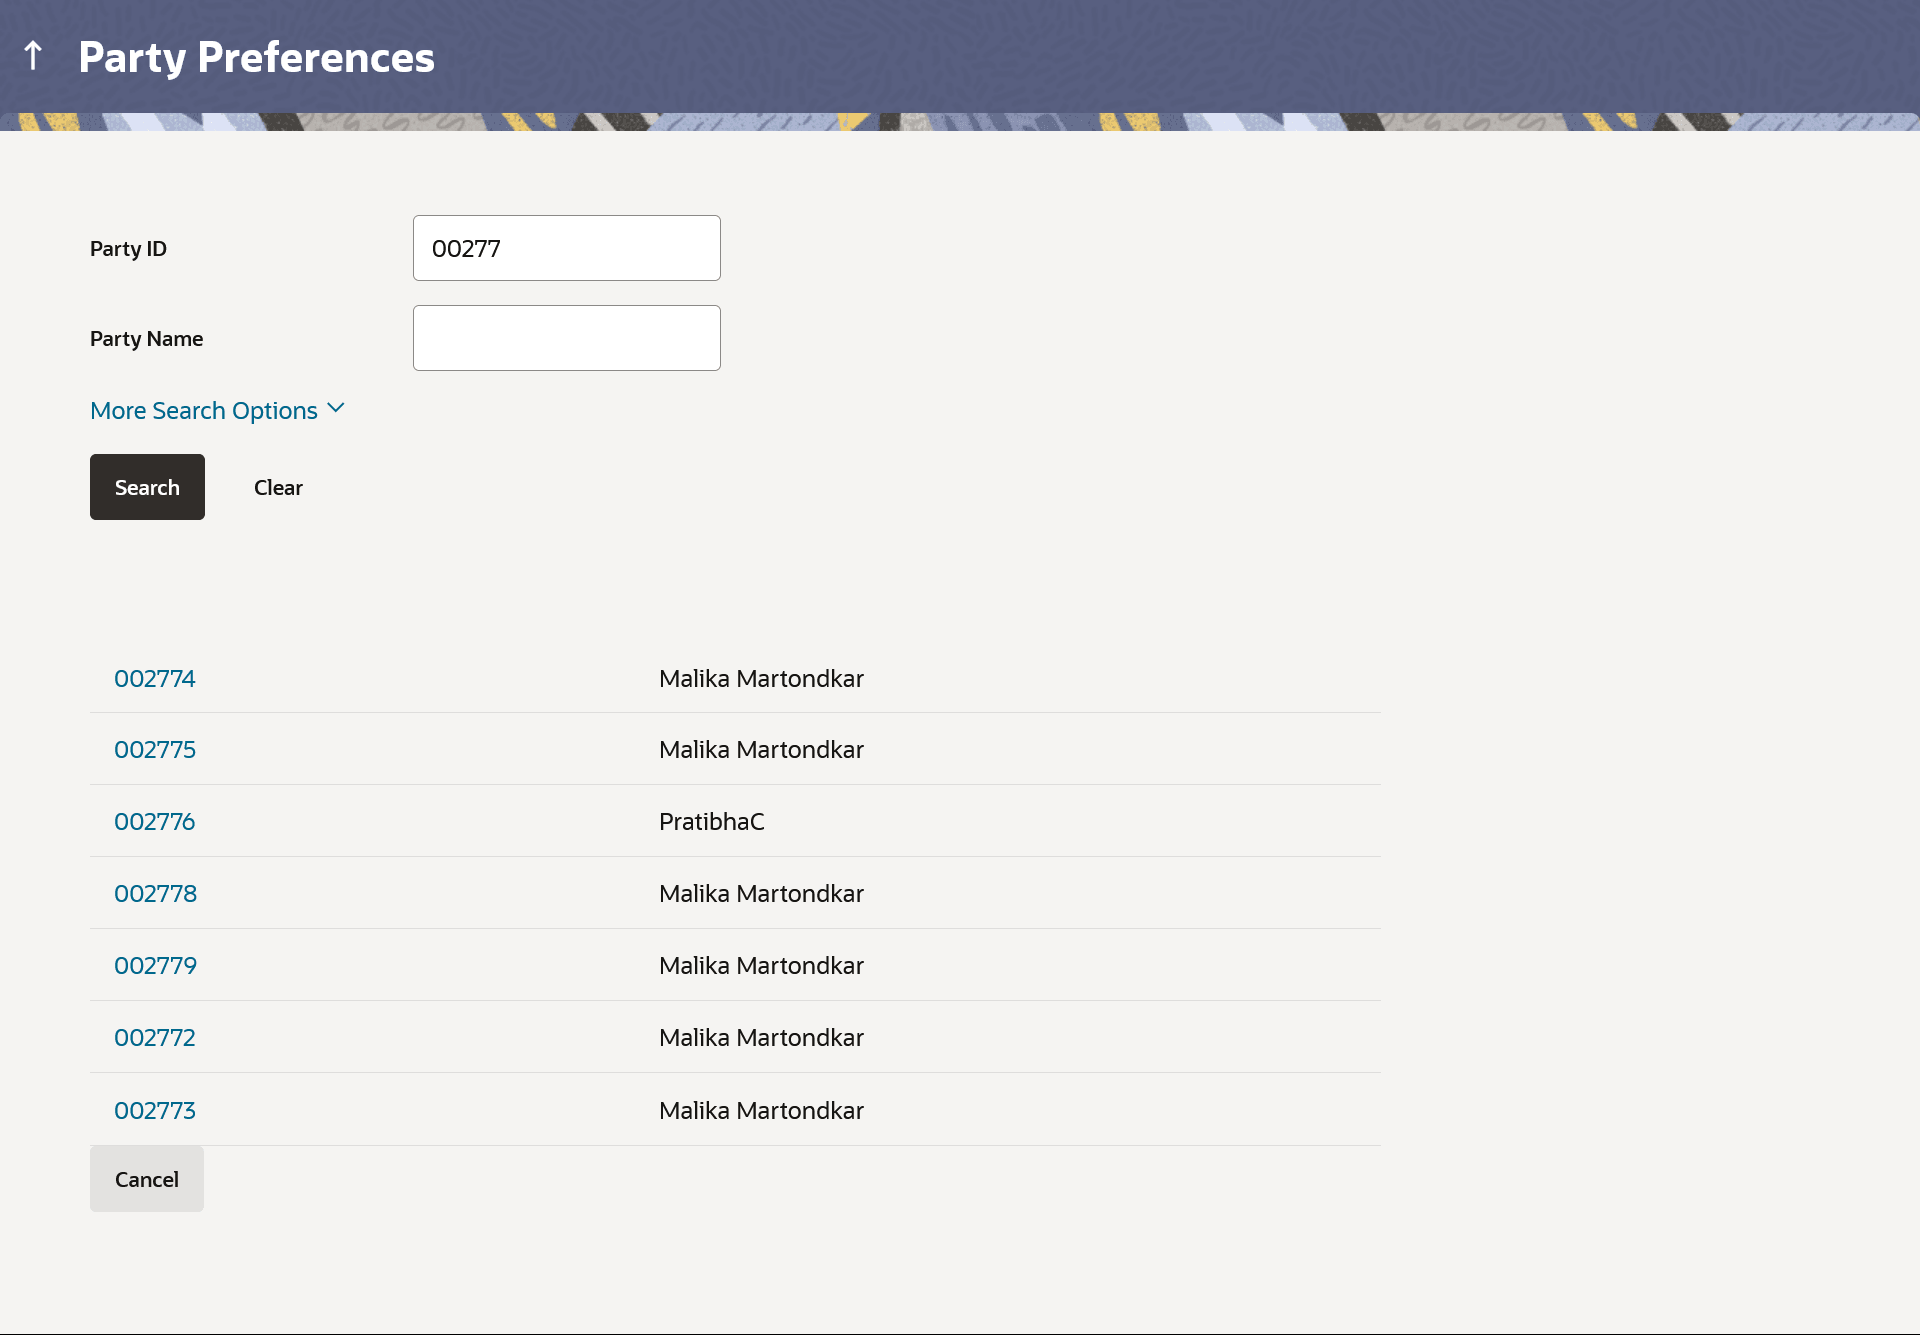Click Malika Martondkar name in 002779 row
The image size is (1920, 1337).
(761, 966)
